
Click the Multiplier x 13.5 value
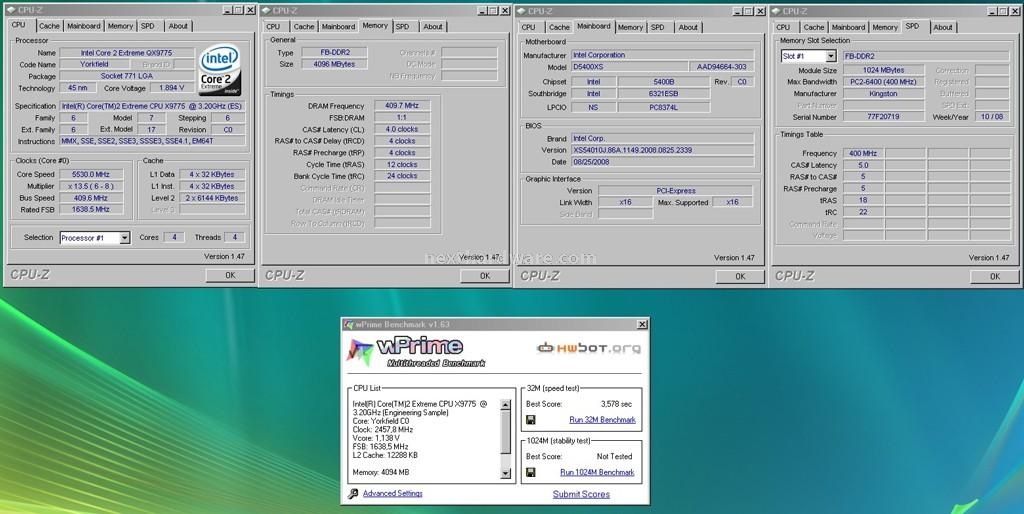[91, 186]
